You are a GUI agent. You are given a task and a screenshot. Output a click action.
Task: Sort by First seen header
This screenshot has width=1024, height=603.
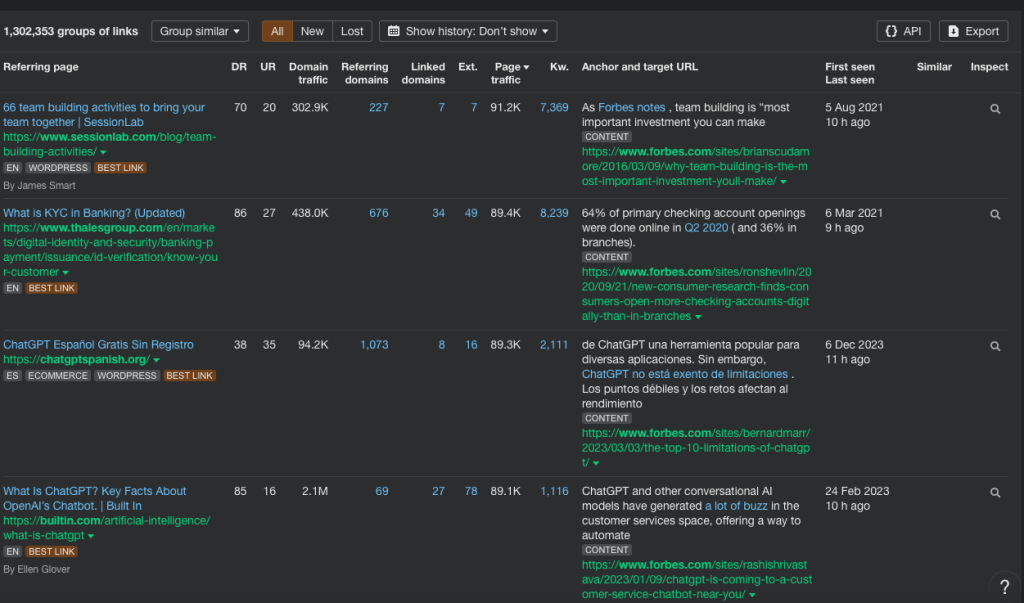[x=850, y=67]
